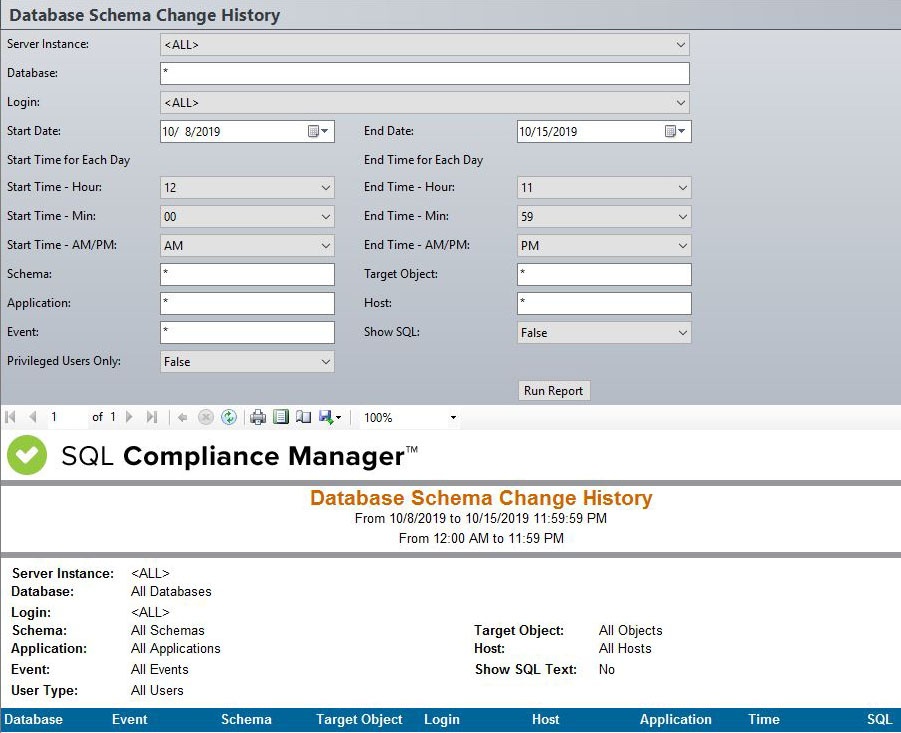Screen dimensions: 901x733
Task: Click the Run Report button
Action: 554,391
